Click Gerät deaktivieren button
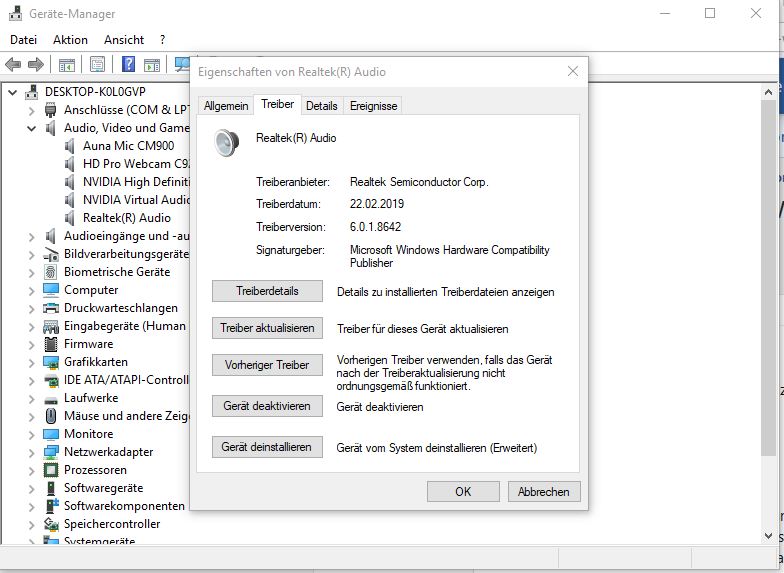This screenshot has height=573, width=784. click(x=267, y=406)
